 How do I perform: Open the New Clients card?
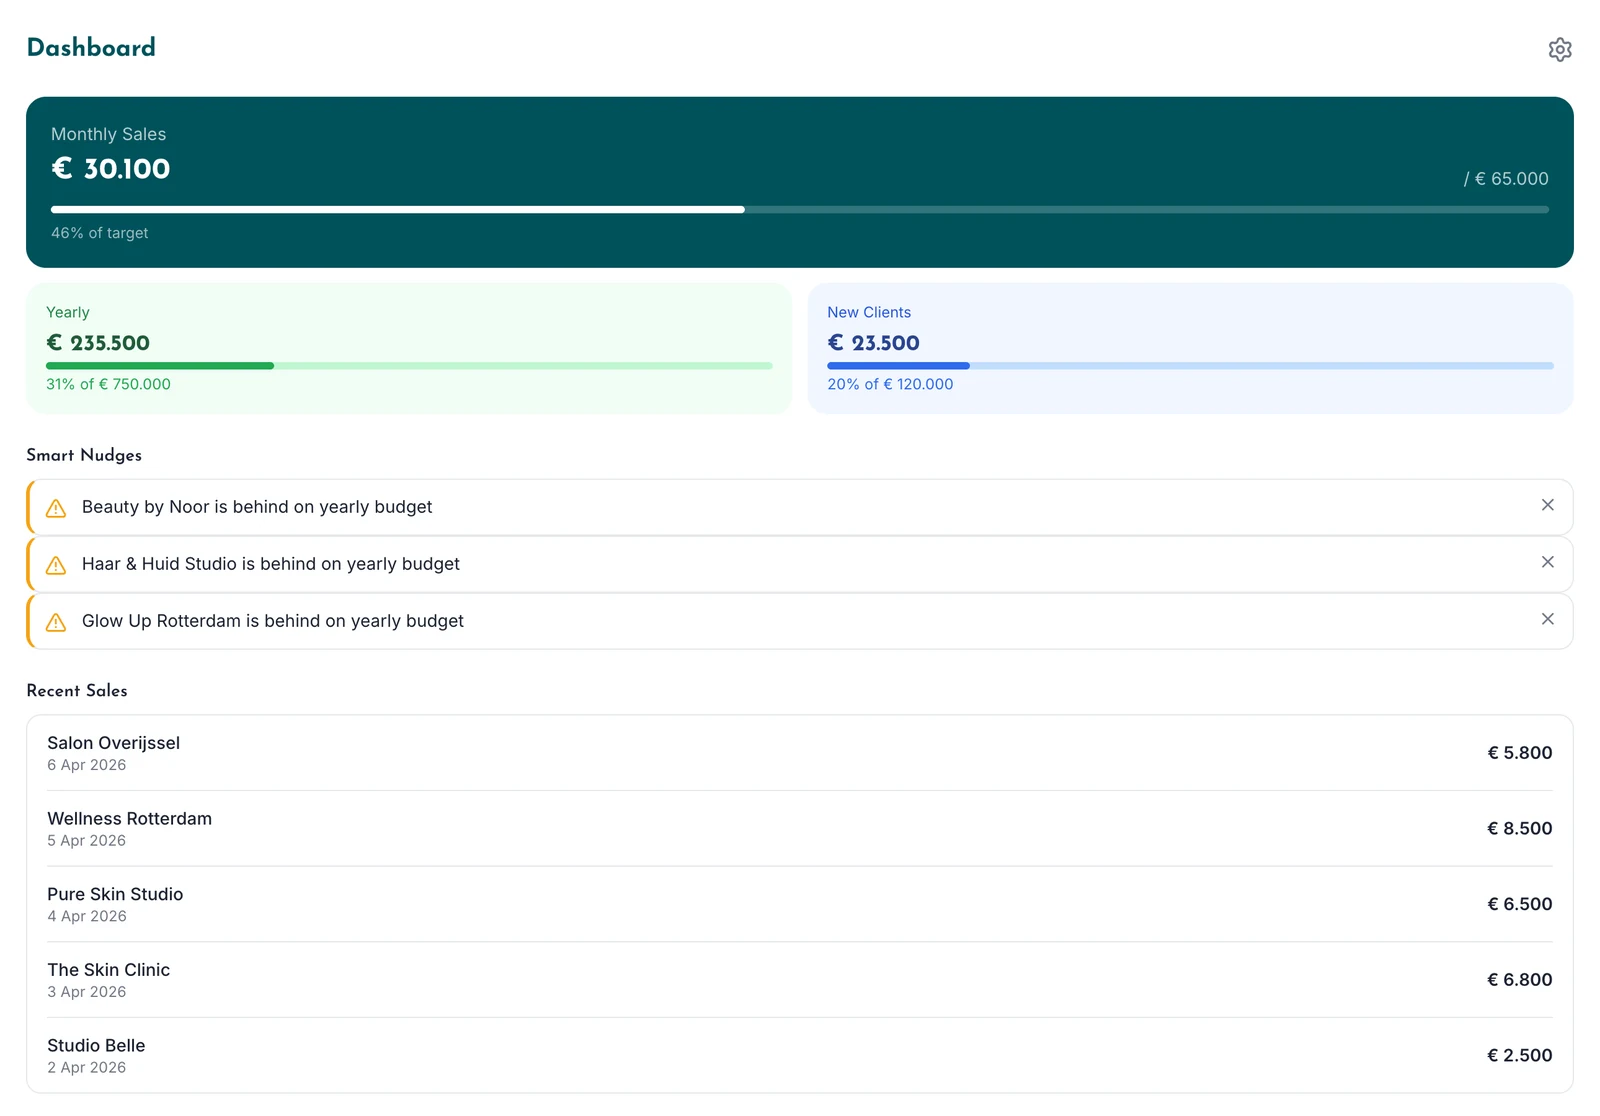(1191, 348)
